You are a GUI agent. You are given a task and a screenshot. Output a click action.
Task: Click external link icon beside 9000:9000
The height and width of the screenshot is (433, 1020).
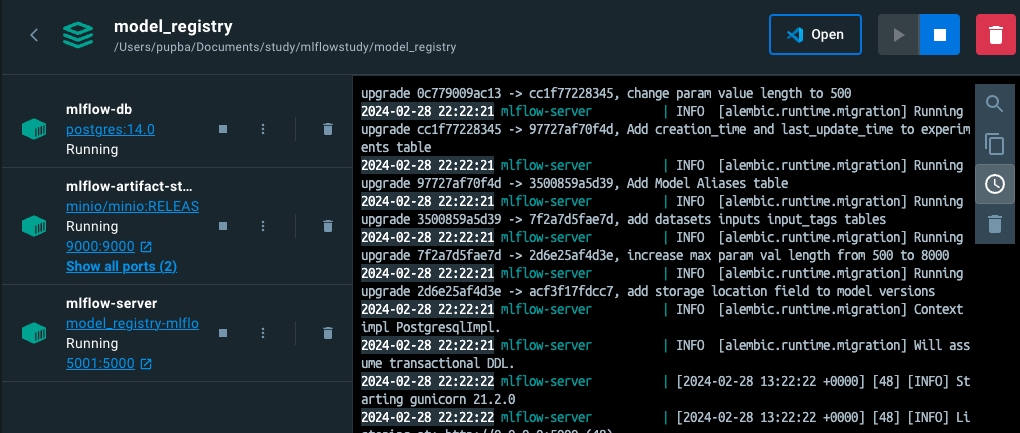[x=146, y=247]
